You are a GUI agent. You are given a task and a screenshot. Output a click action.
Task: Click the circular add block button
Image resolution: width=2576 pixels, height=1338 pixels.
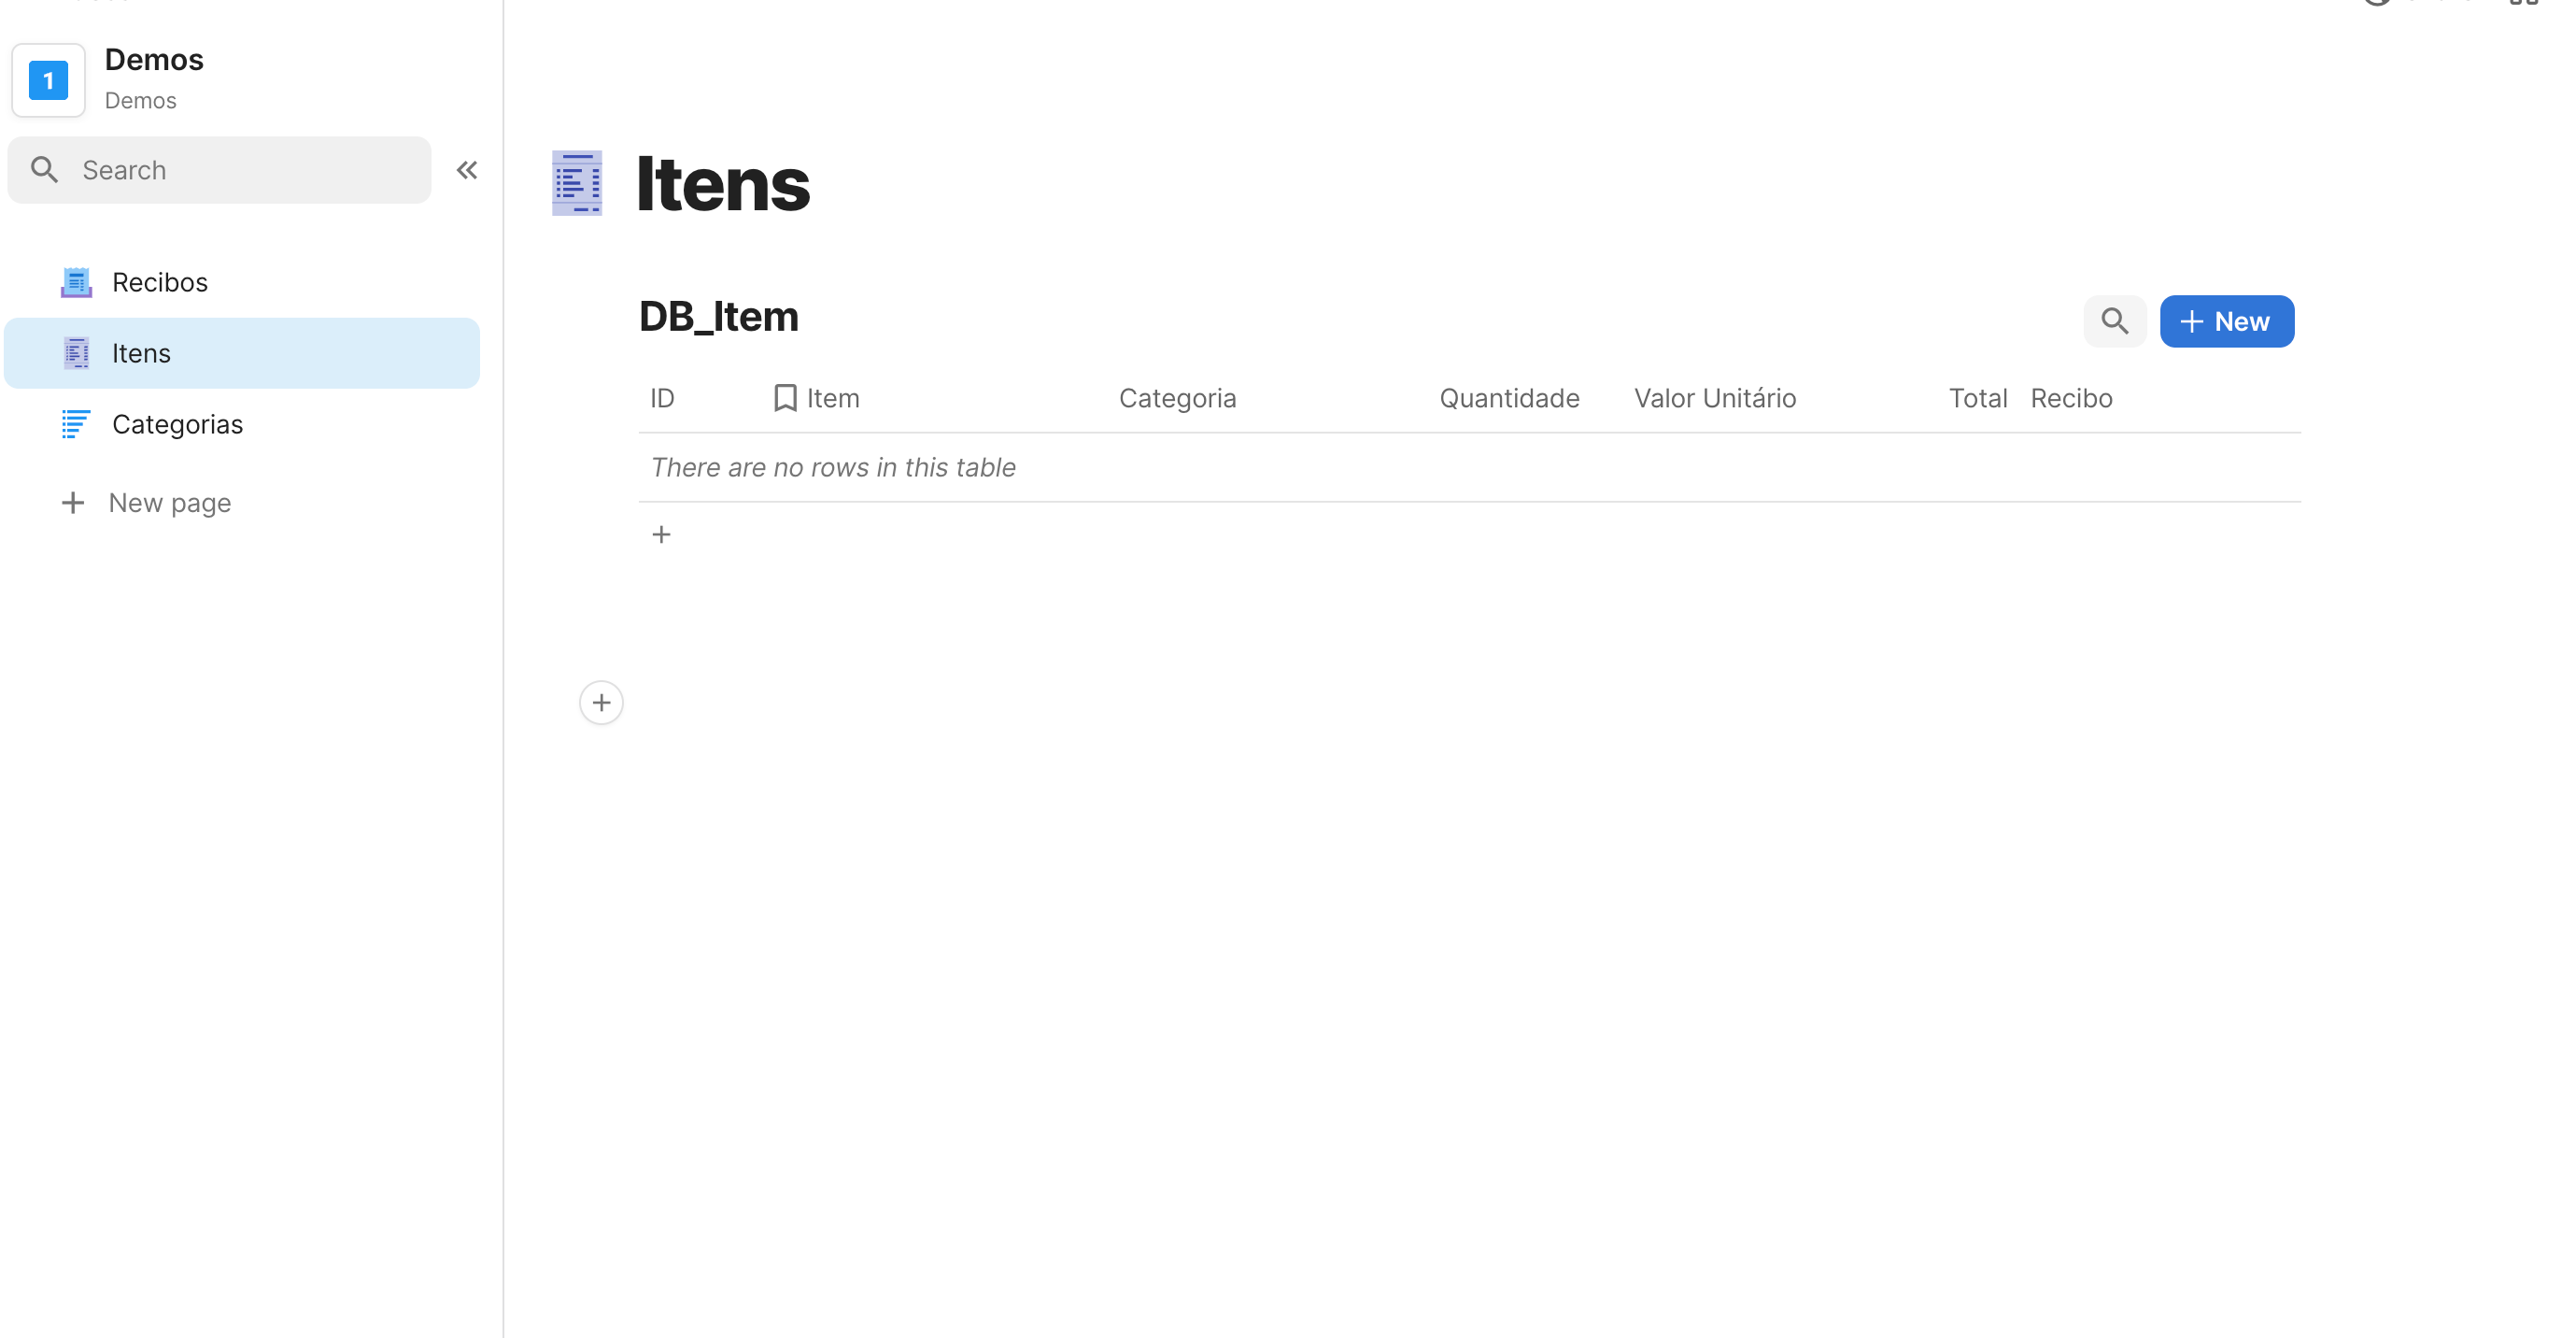tap(601, 703)
